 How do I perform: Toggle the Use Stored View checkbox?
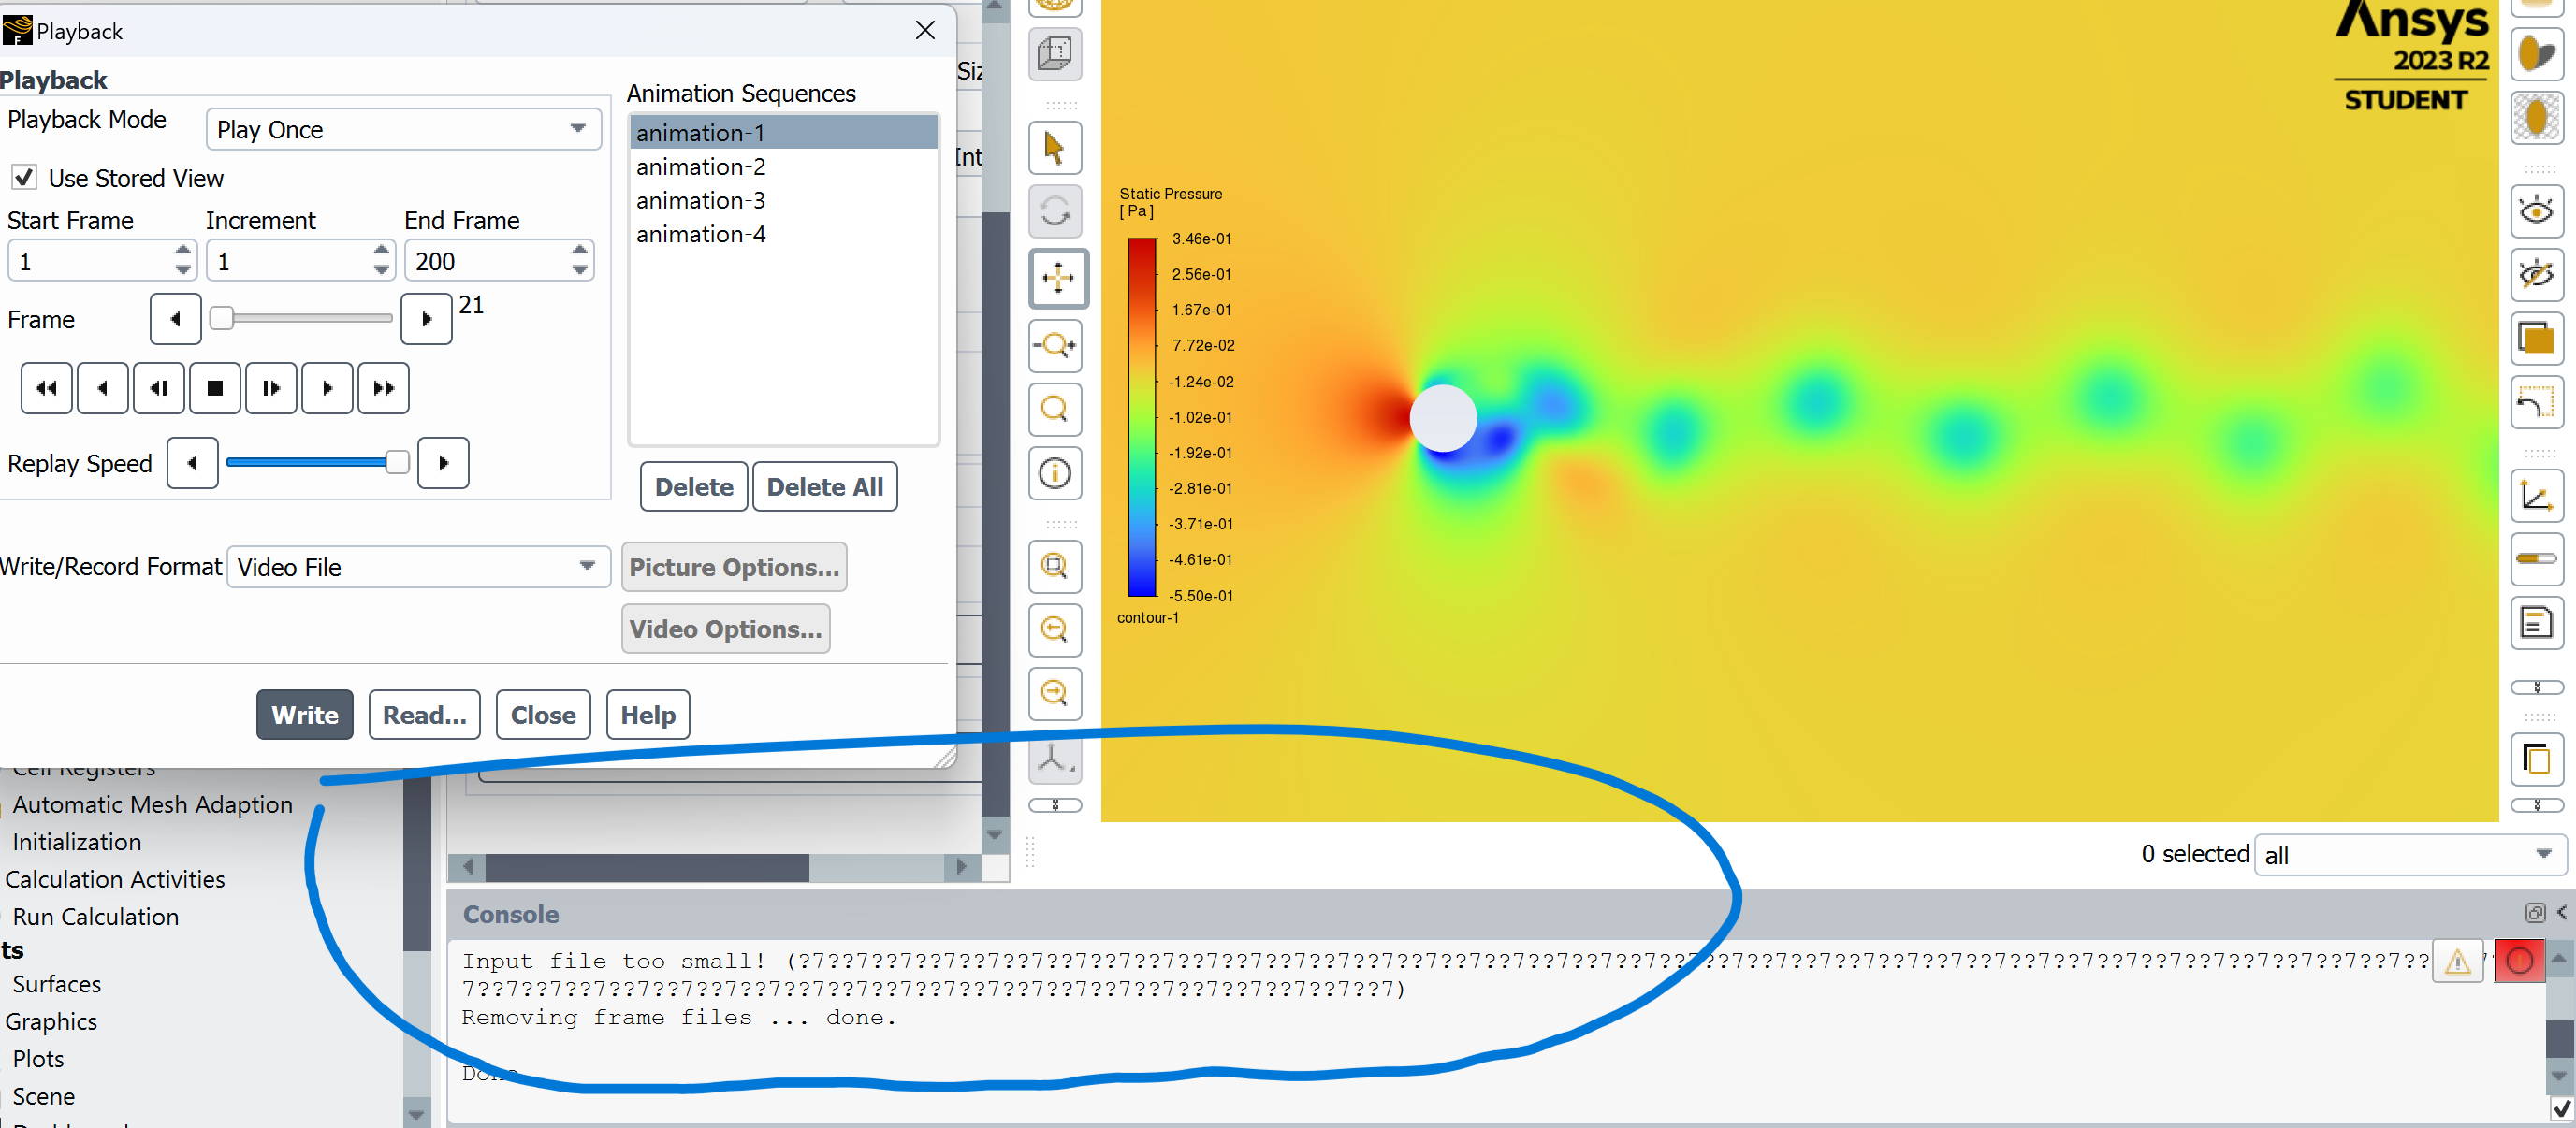coord(24,178)
